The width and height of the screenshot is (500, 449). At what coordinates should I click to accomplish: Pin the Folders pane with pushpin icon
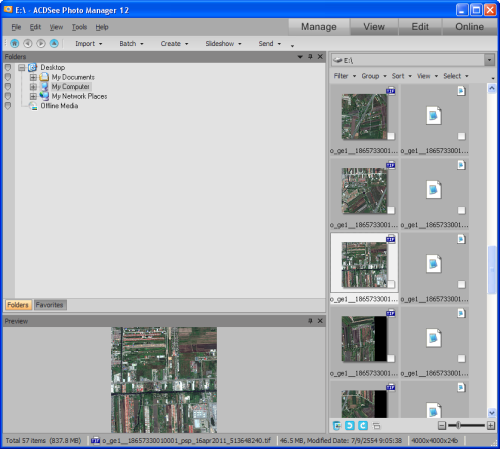310,57
